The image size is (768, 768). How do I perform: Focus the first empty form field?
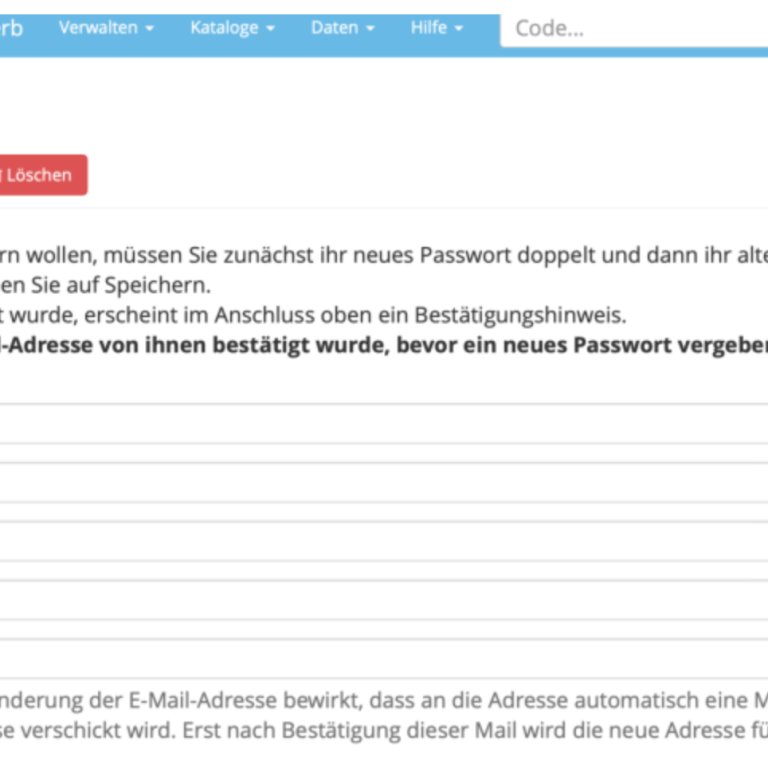(x=384, y=424)
